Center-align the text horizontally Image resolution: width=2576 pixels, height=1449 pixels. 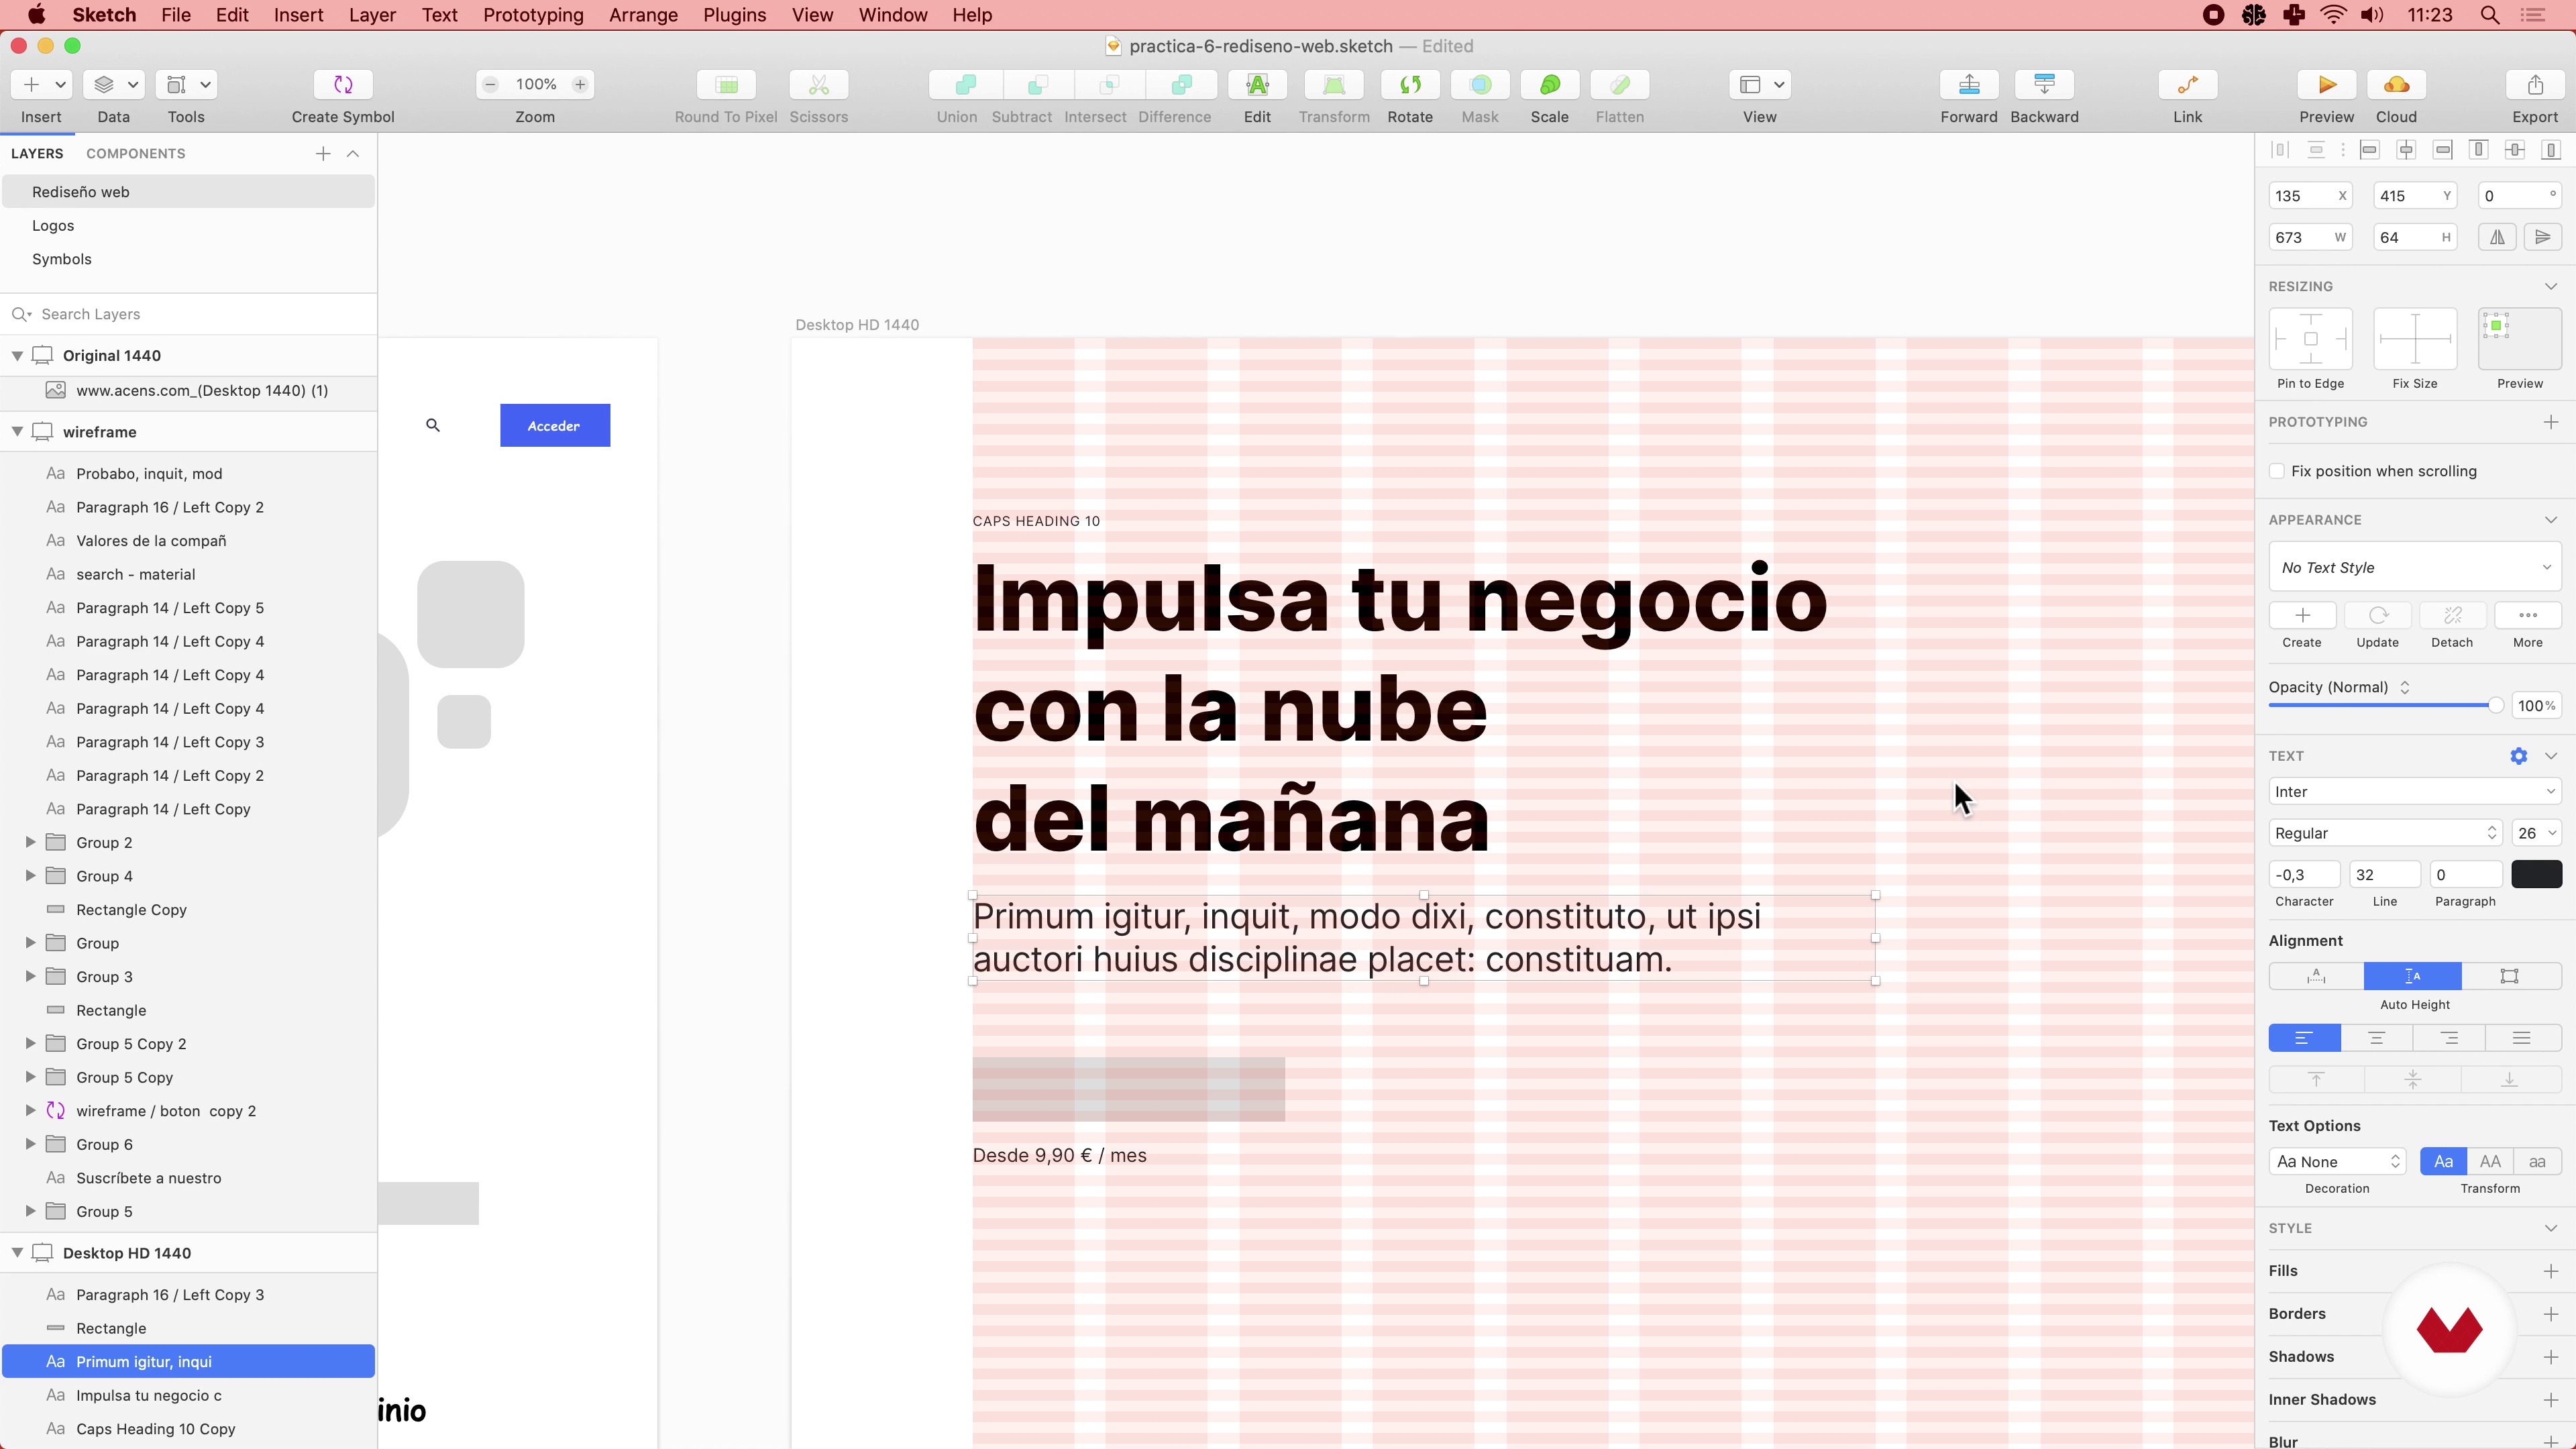[2376, 1038]
